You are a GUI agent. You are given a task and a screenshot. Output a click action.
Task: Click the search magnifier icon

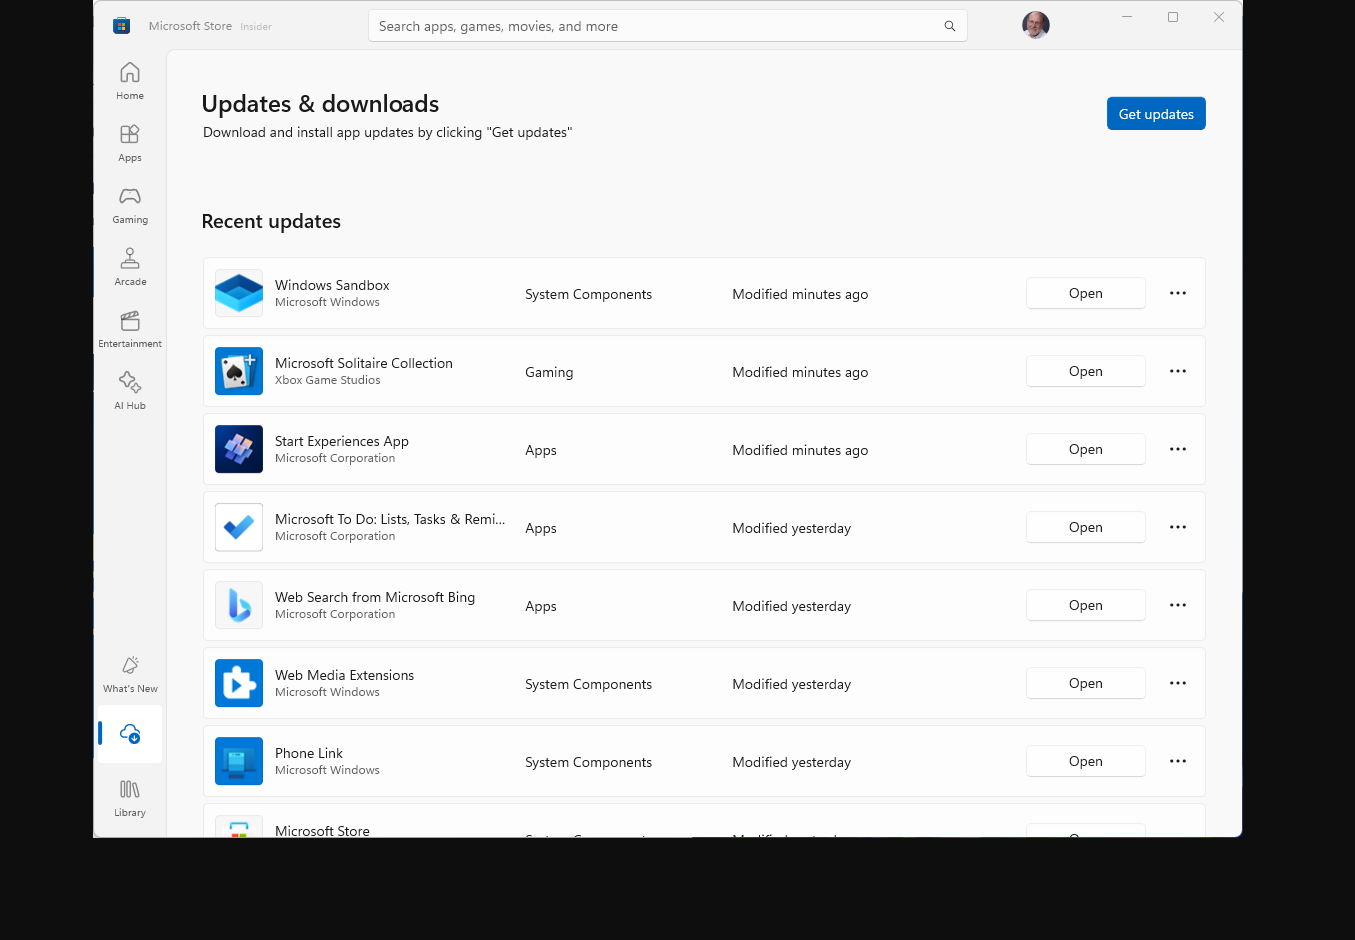(x=949, y=26)
